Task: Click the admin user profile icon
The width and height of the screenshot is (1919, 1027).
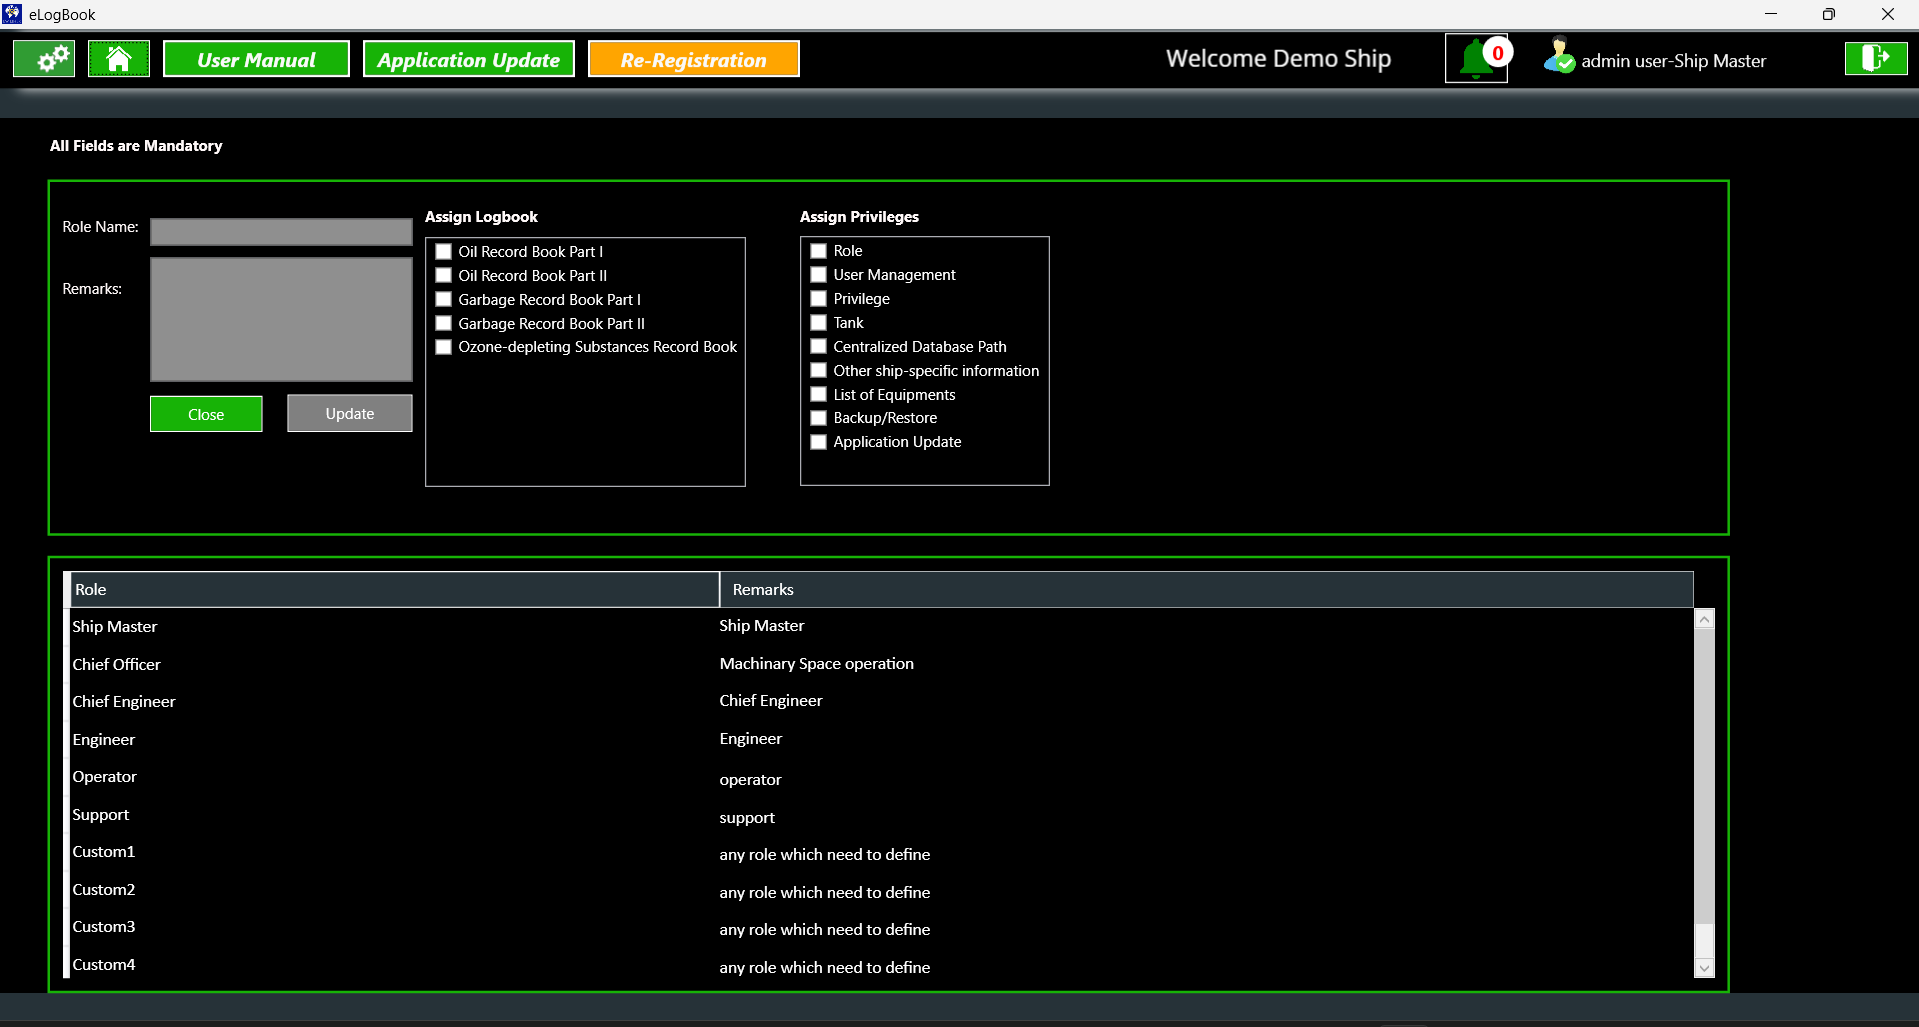Action: (1559, 58)
